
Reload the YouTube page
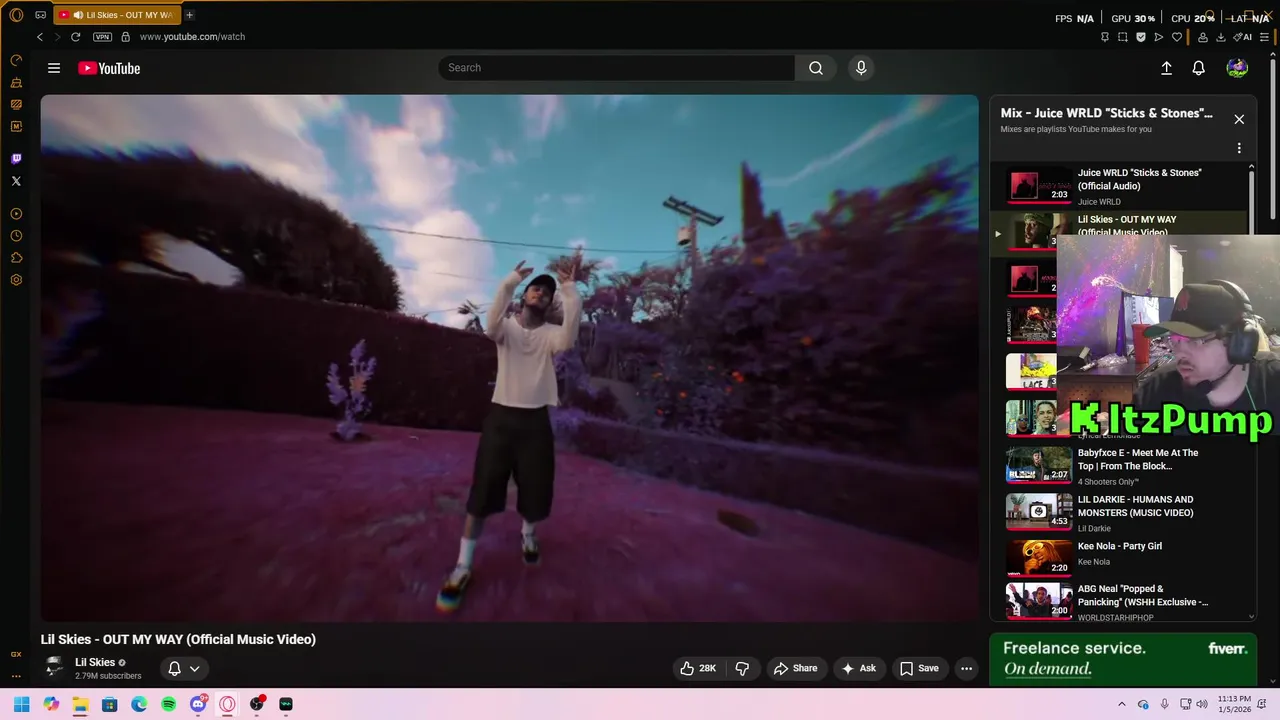[75, 37]
